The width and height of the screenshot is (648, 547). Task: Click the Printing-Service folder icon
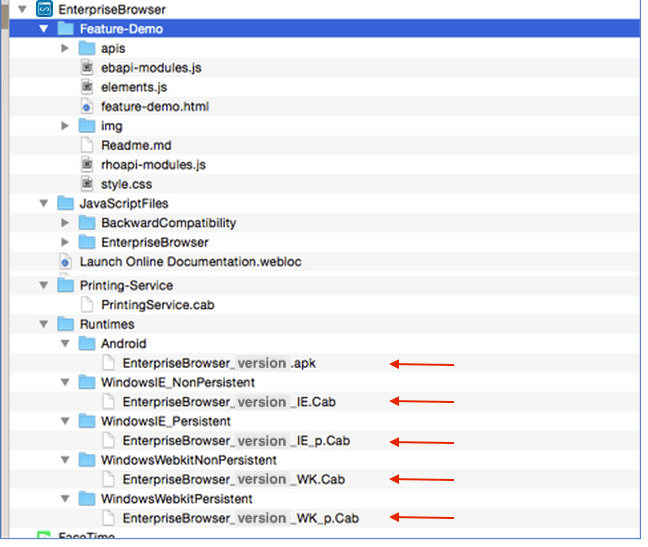65,285
